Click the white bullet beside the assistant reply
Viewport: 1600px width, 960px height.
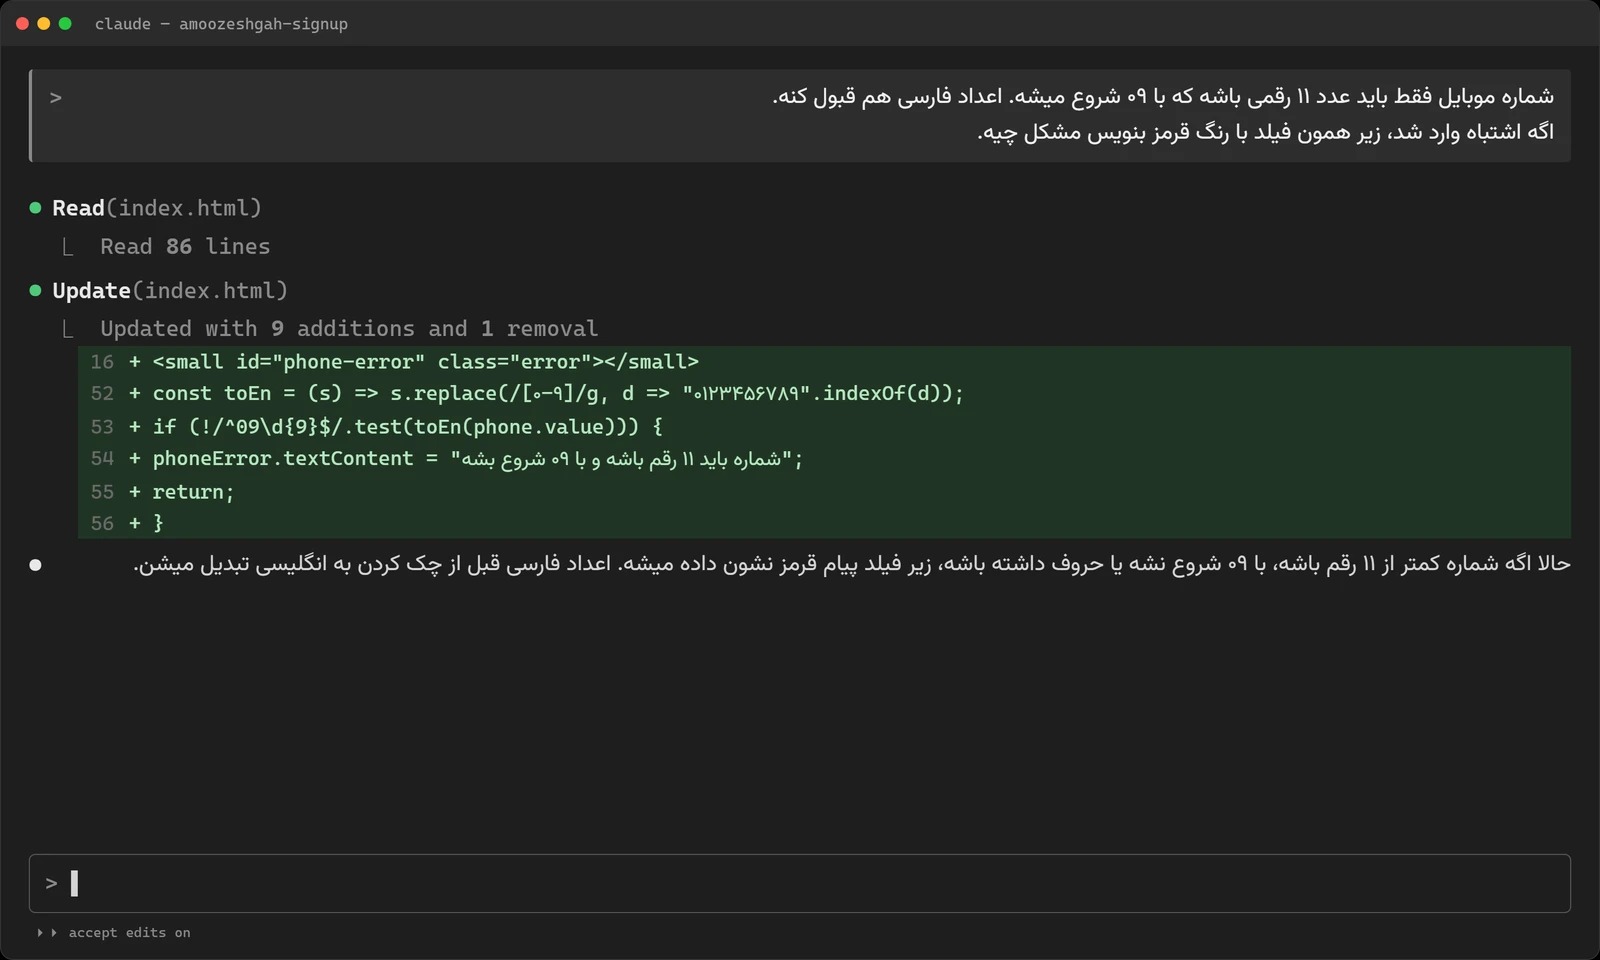tap(36, 565)
